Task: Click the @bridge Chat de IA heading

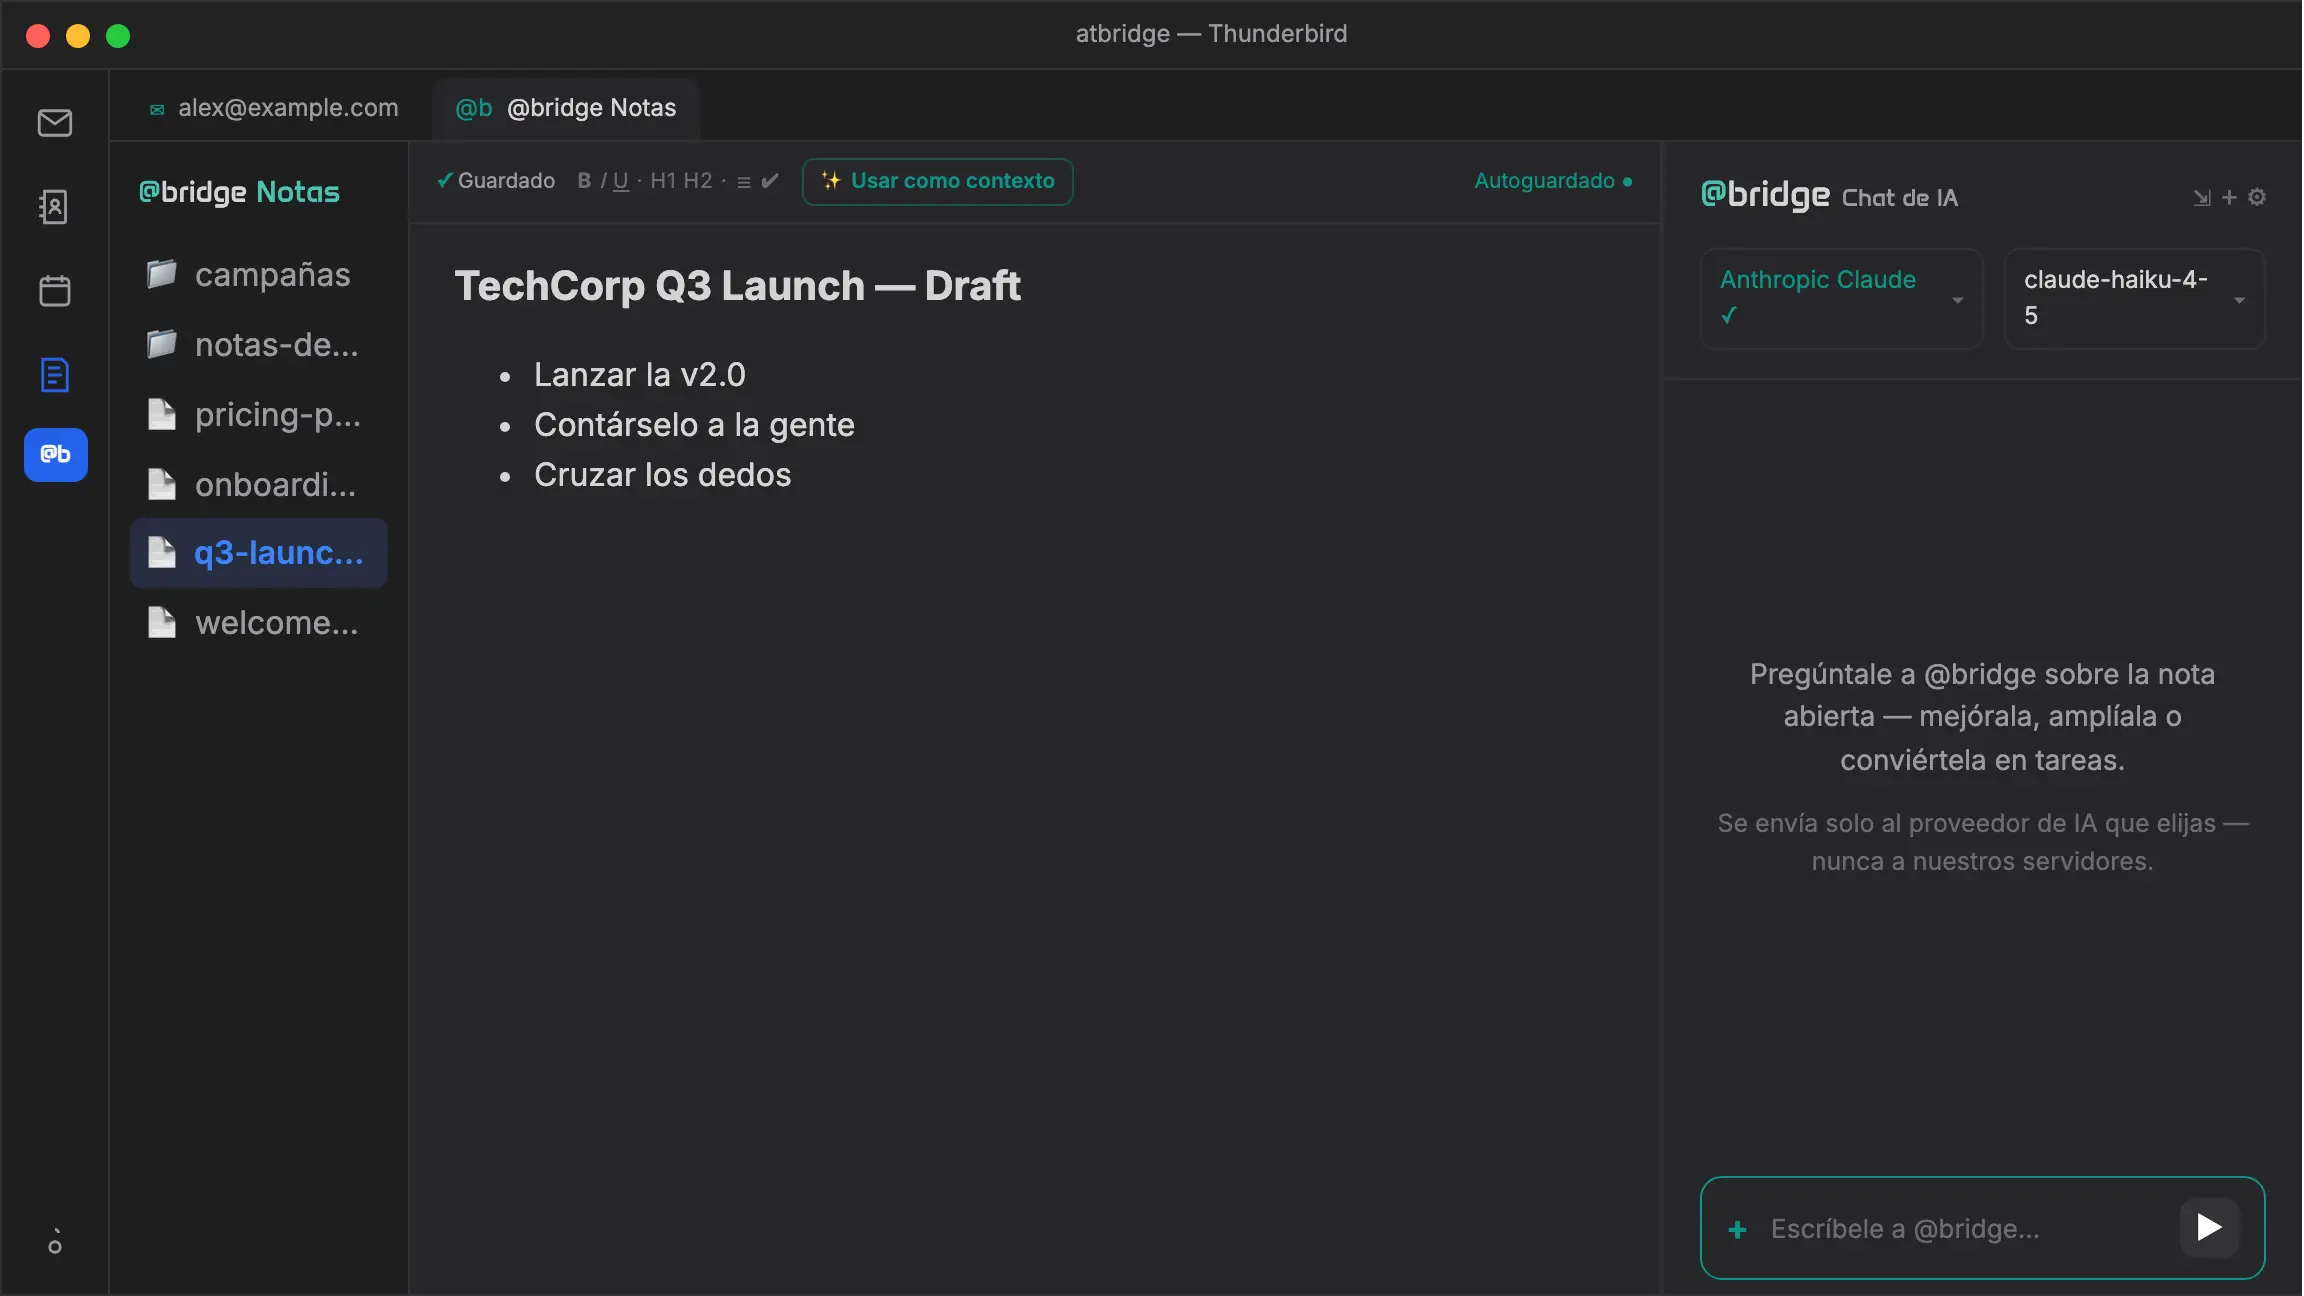Action: click(1829, 195)
